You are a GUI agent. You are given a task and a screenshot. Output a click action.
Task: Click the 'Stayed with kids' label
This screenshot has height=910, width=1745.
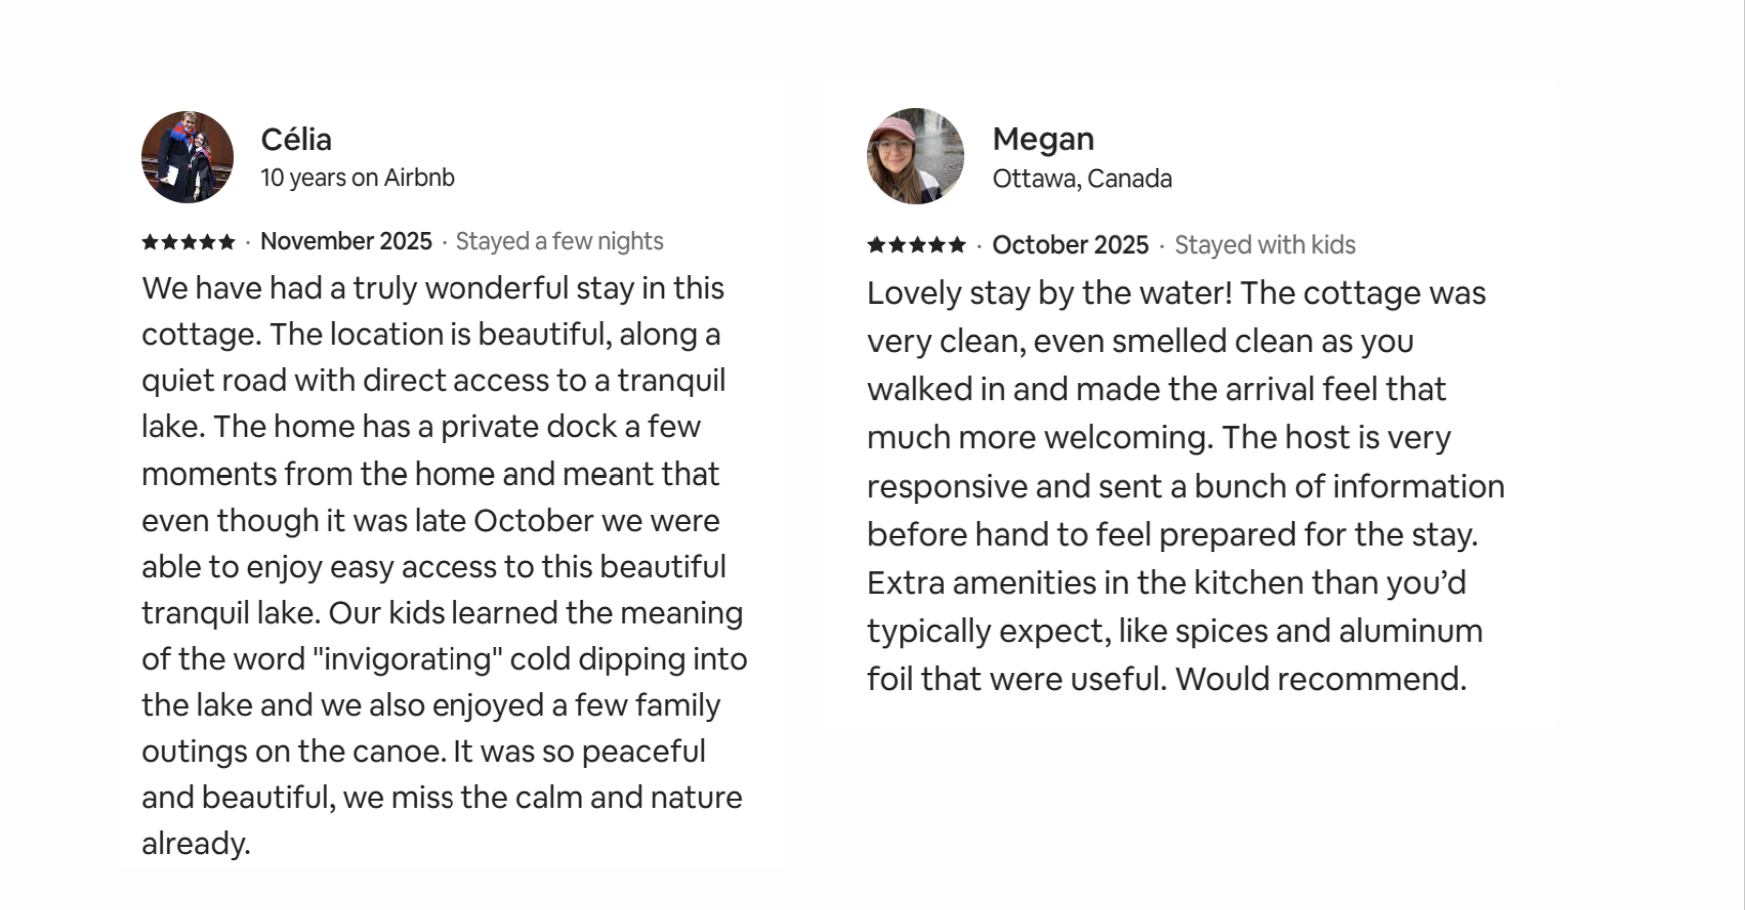click(1264, 245)
